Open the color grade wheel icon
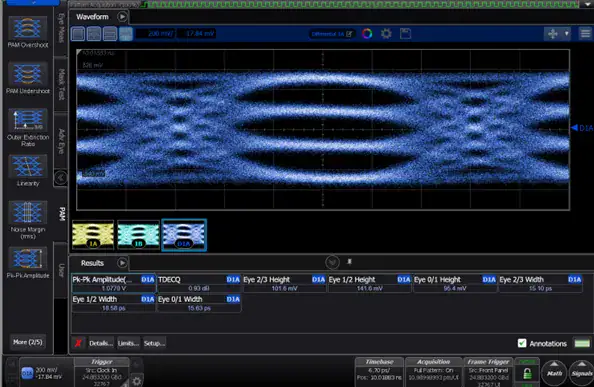Viewport: 594px width, 387px height. (x=367, y=34)
